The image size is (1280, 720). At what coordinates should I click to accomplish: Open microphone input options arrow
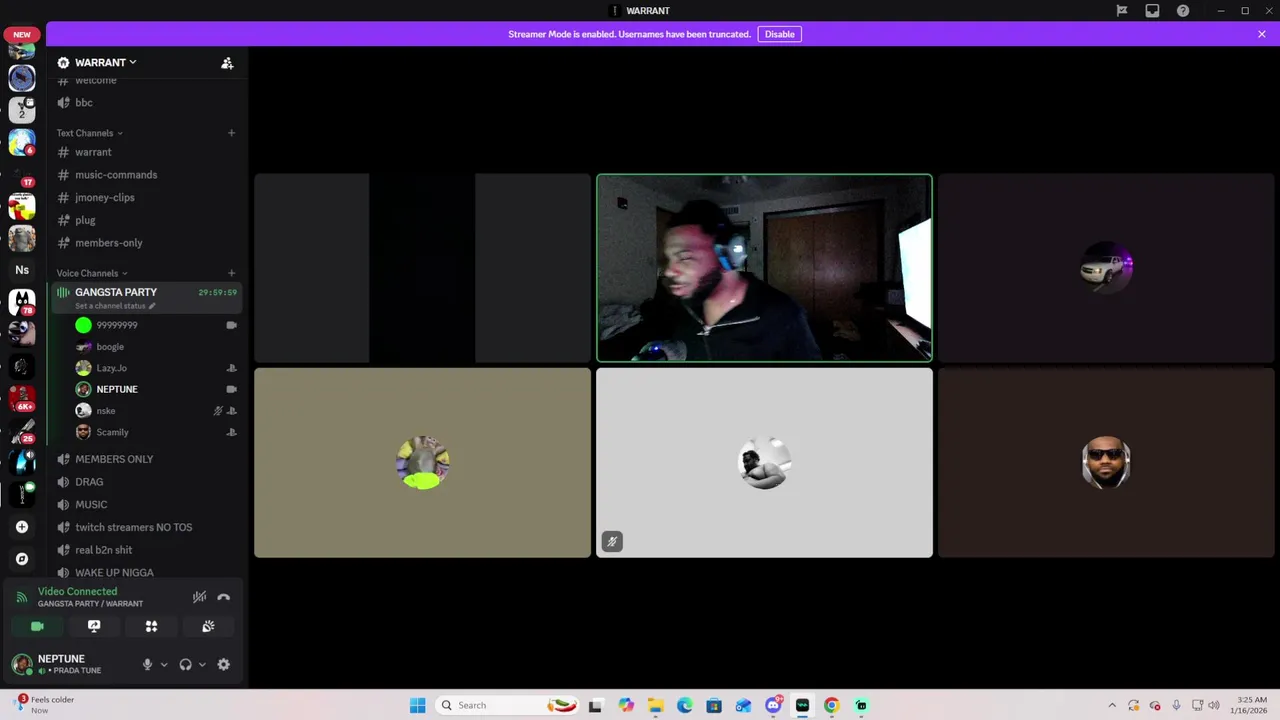(x=164, y=664)
